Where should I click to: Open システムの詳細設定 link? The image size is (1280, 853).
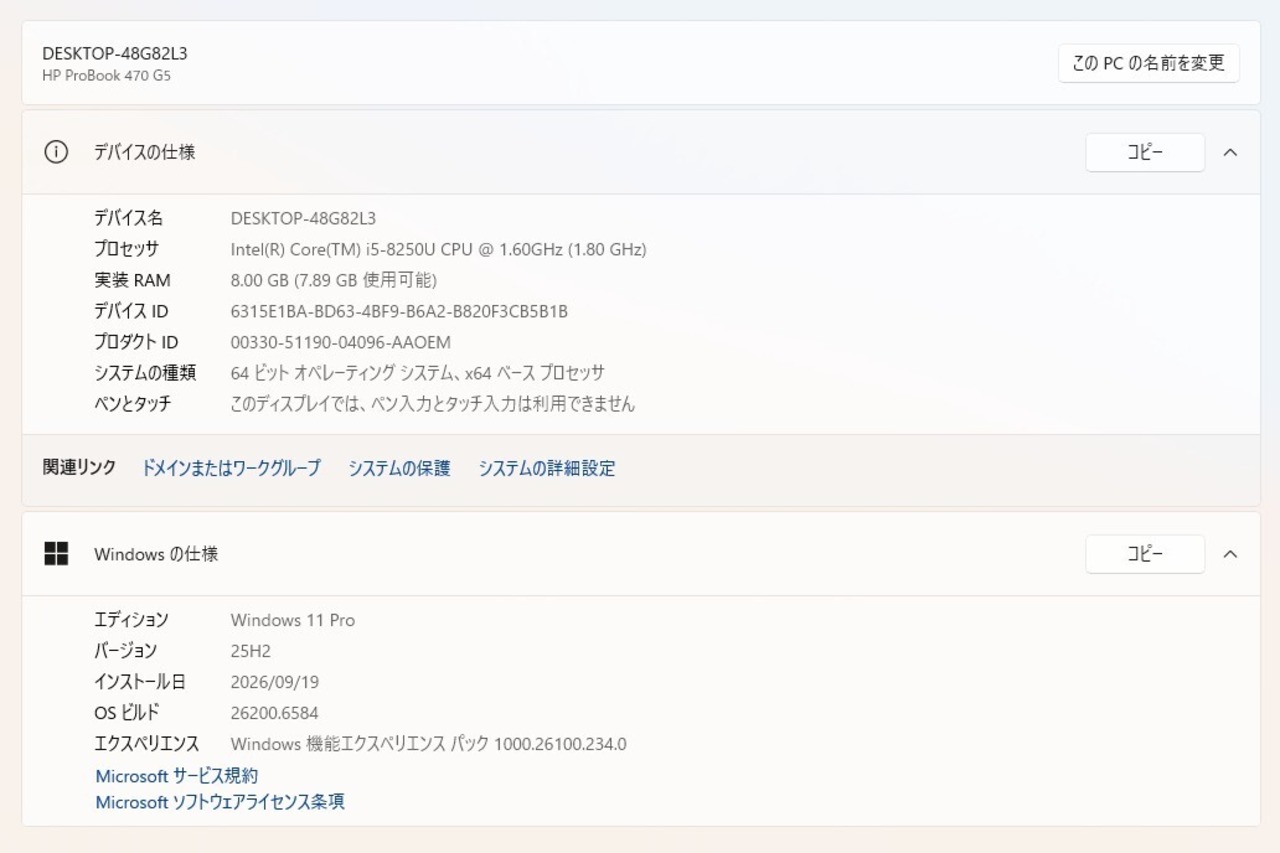[547, 468]
